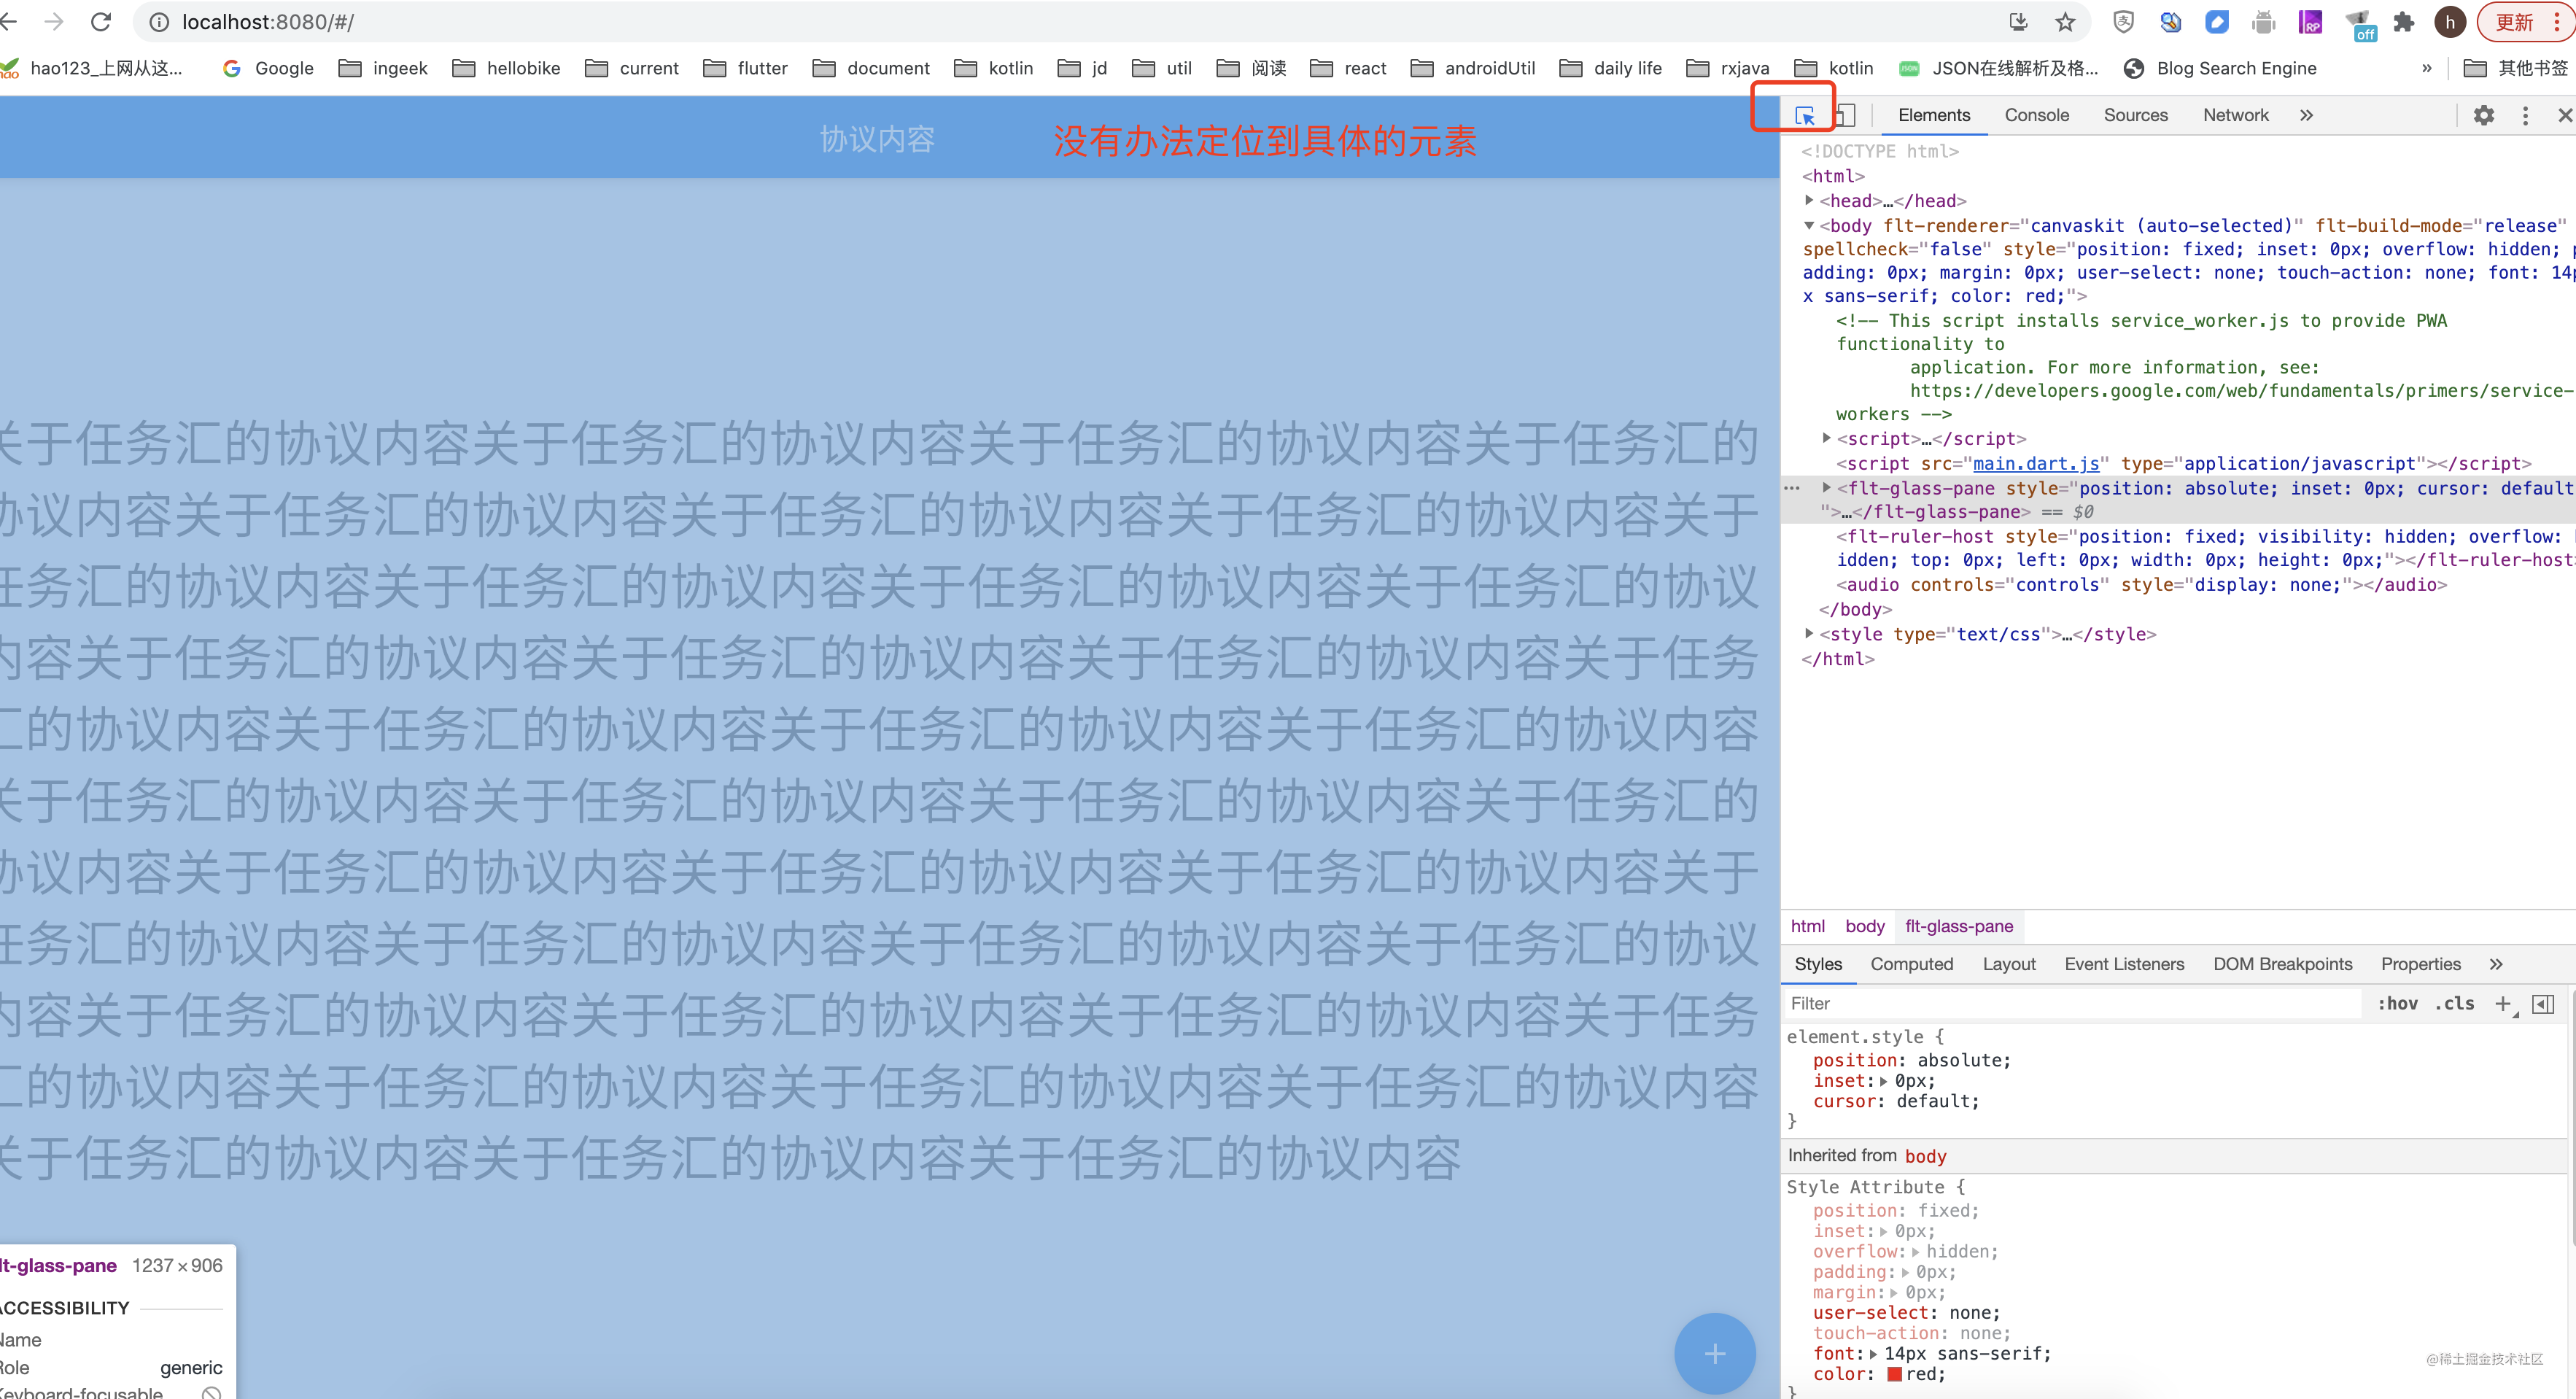Select the Layout pane tab
Viewport: 2576px width, 1399px height.
coord(2008,964)
